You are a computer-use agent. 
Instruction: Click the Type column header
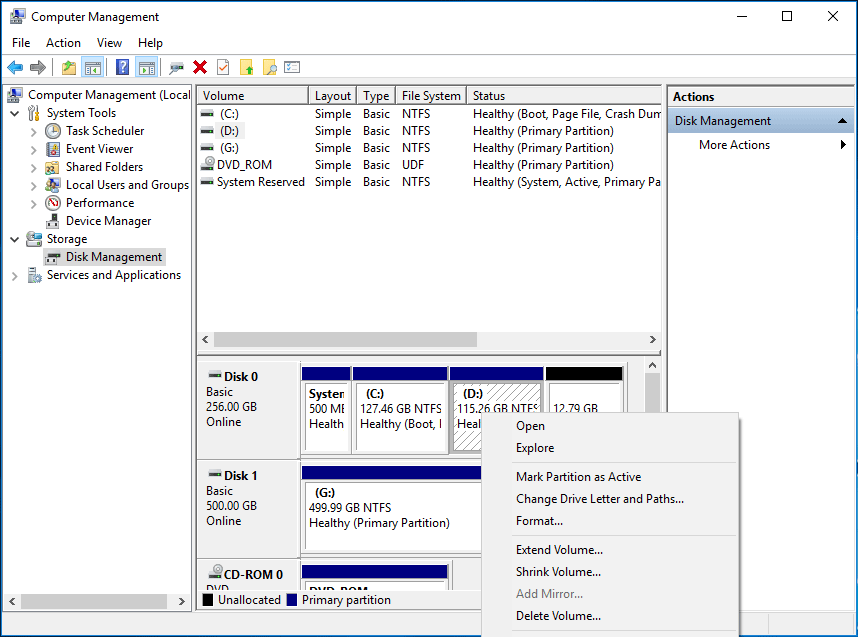coord(376,96)
